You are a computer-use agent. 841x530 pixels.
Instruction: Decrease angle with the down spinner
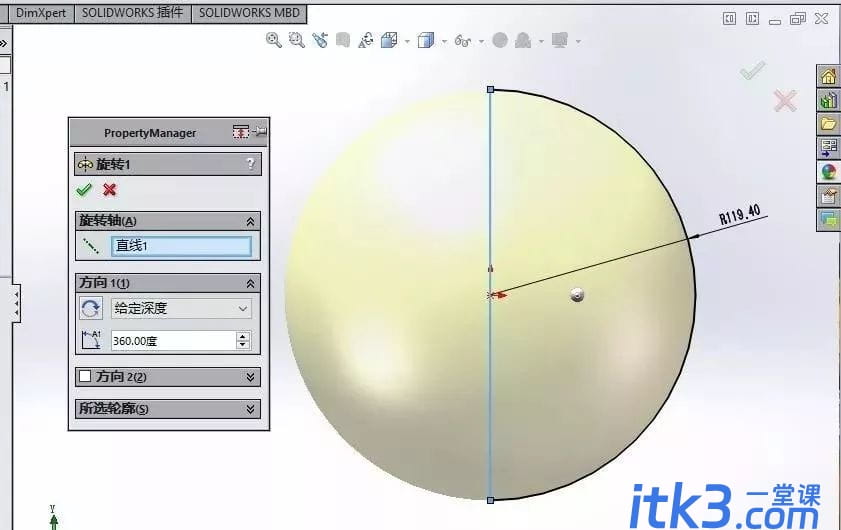pos(243,345)
